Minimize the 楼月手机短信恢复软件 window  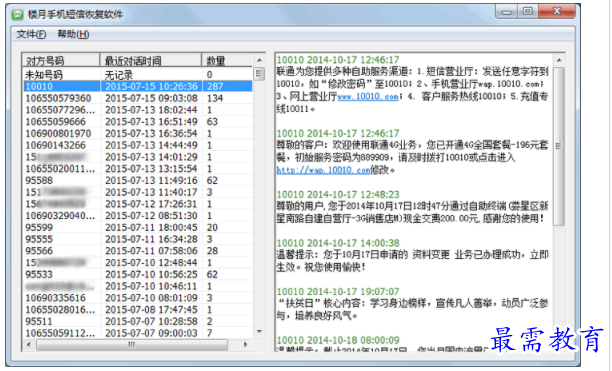click(507, 11)
